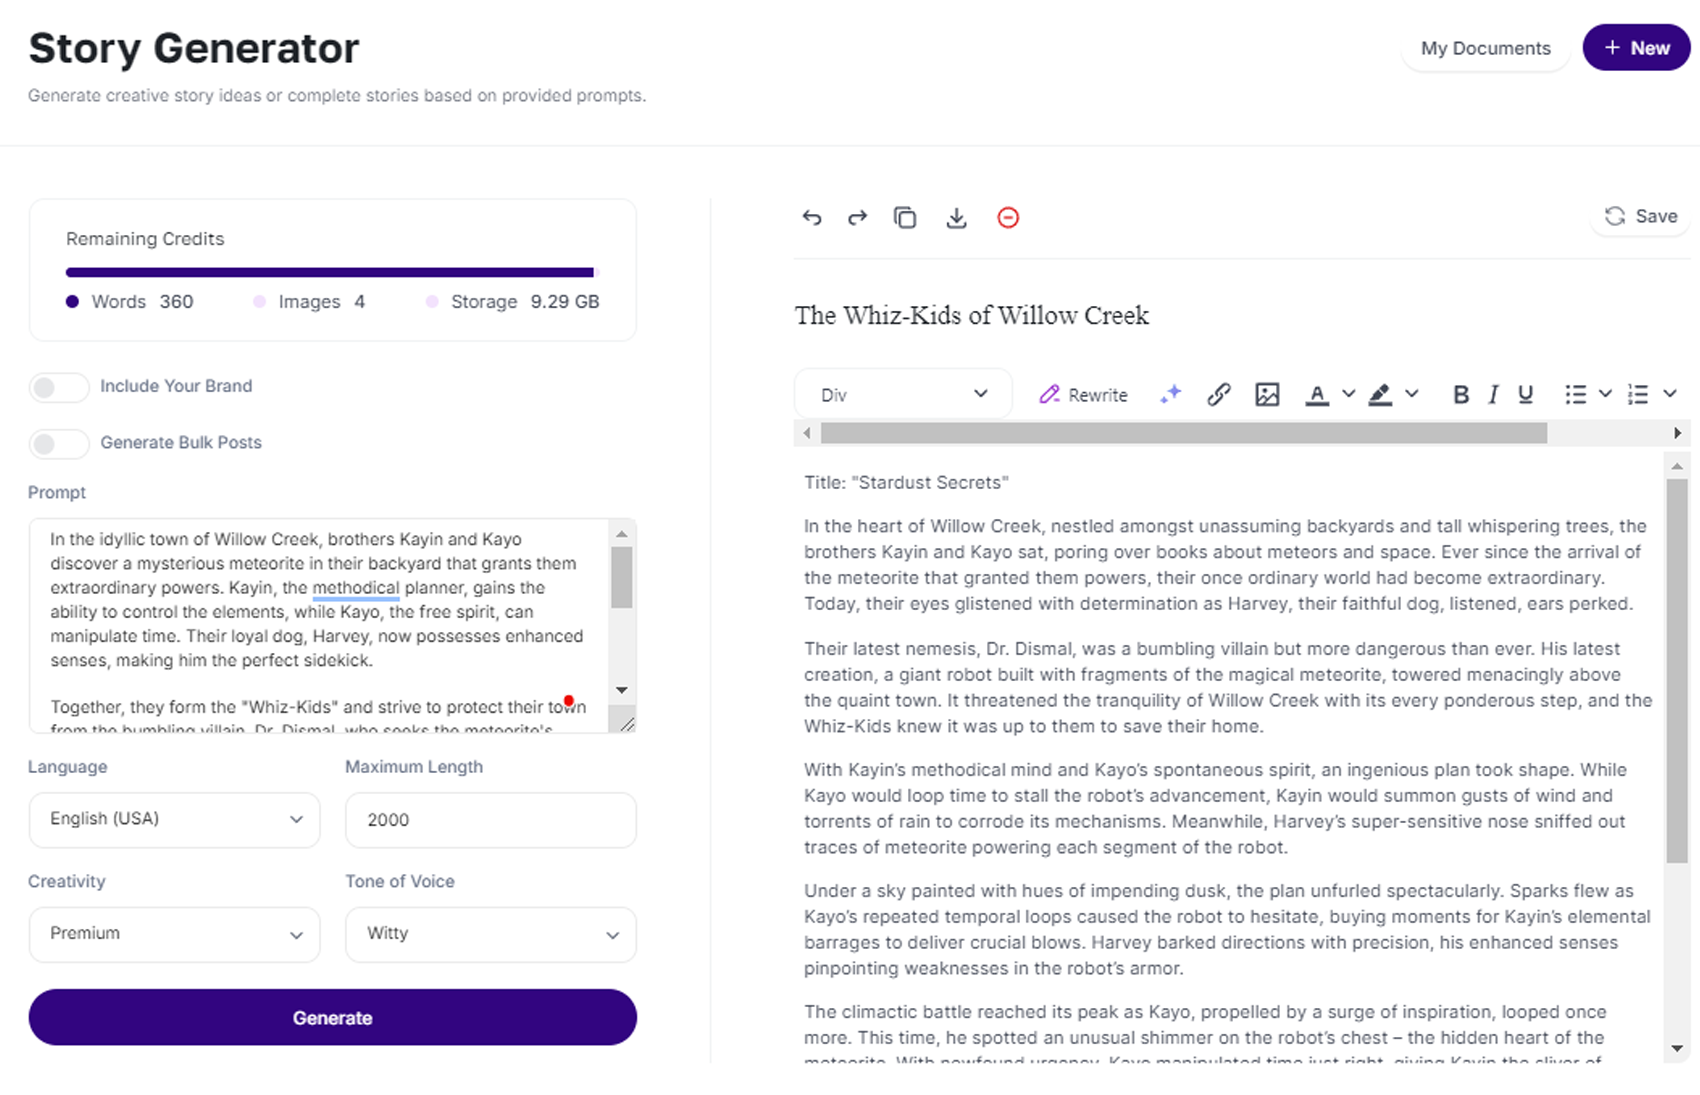Download the generated document
Screen dimensions: 1700x1095
(956, 217)
